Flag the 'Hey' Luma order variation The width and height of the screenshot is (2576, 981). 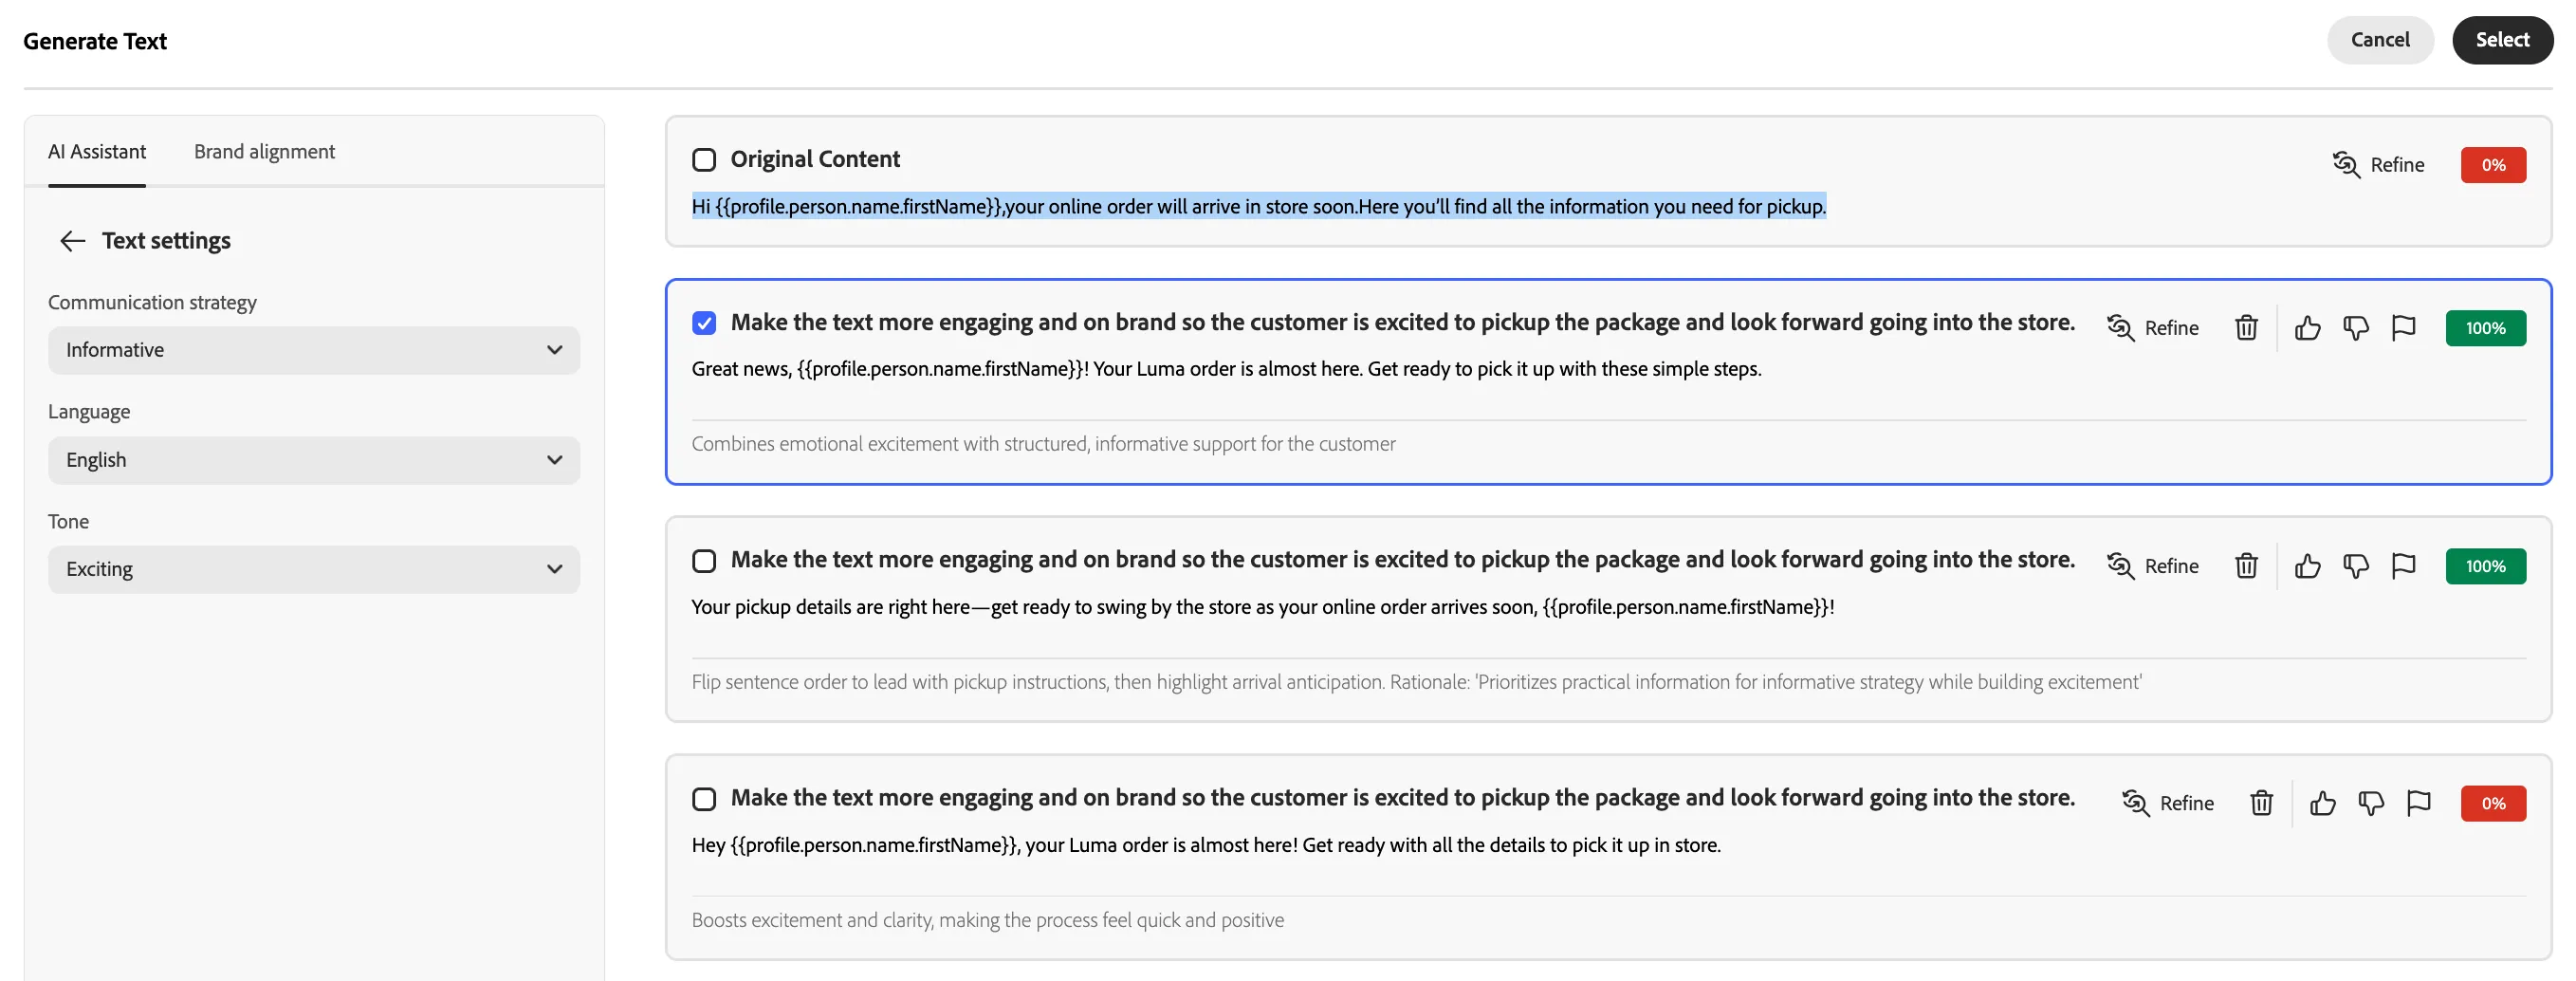coord(2418,803)
